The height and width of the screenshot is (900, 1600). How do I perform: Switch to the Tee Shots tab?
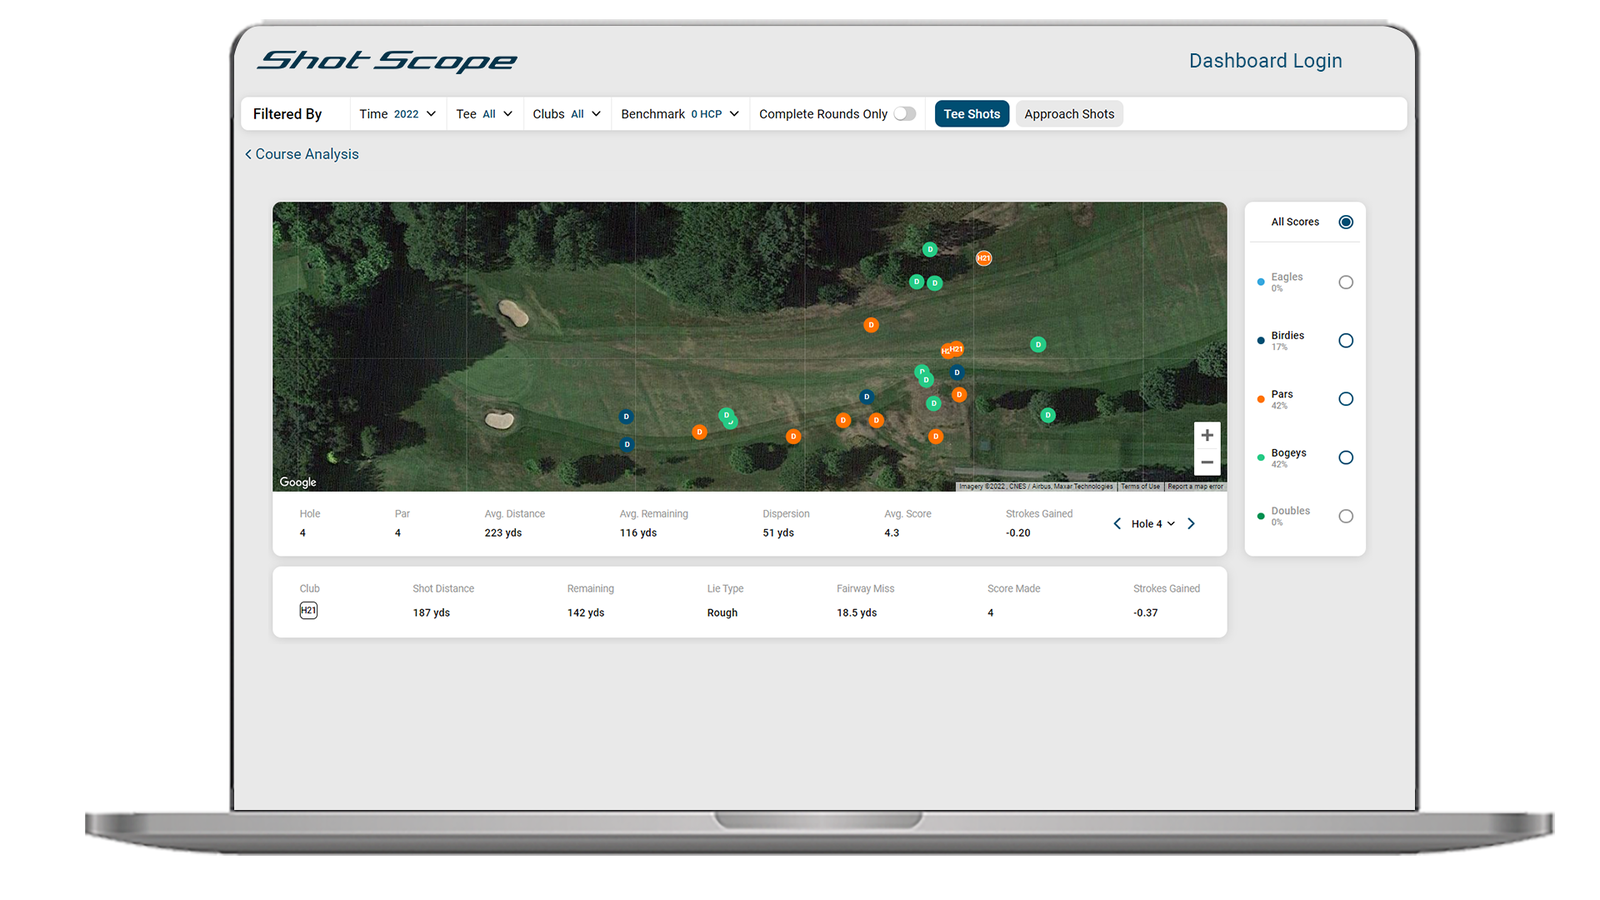971,113
